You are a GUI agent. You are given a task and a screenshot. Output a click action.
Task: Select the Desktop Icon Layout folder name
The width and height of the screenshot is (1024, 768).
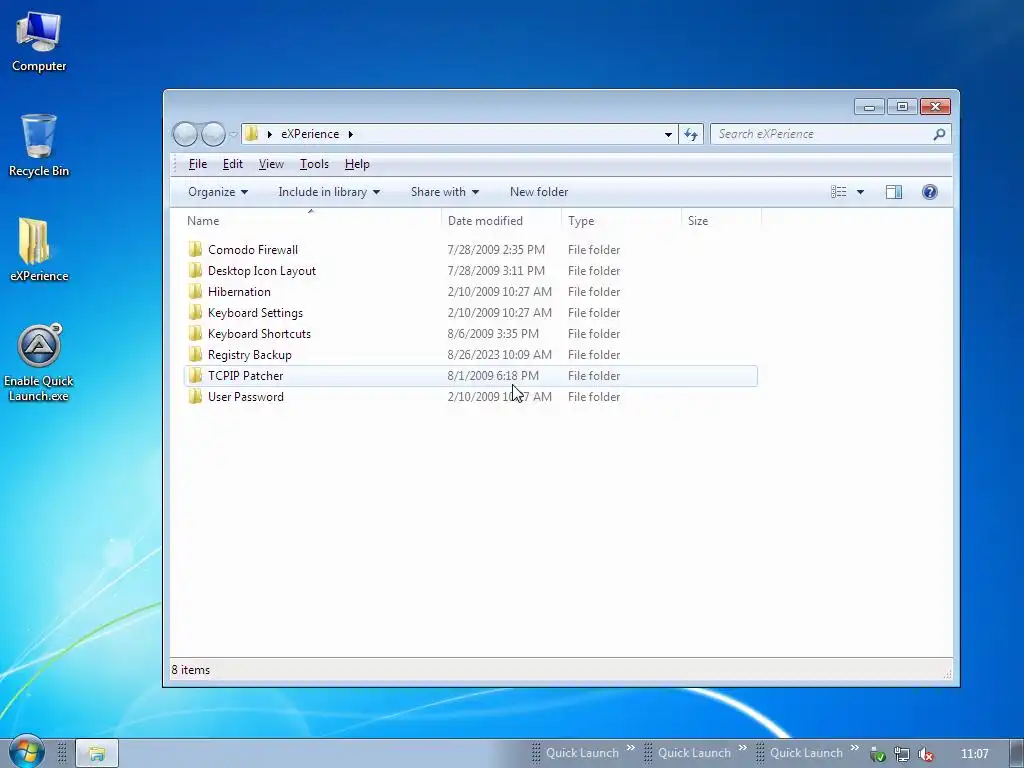(262, 270)
